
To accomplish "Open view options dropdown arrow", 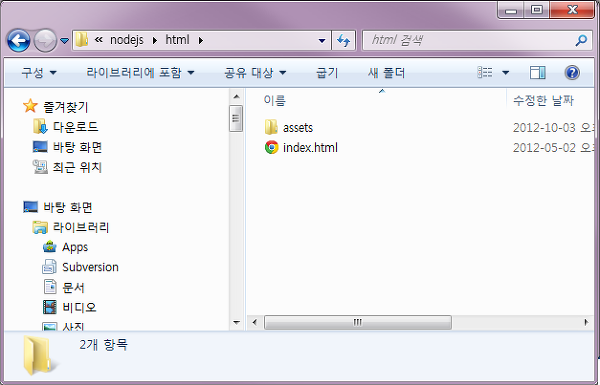I will tap(505, 73).
